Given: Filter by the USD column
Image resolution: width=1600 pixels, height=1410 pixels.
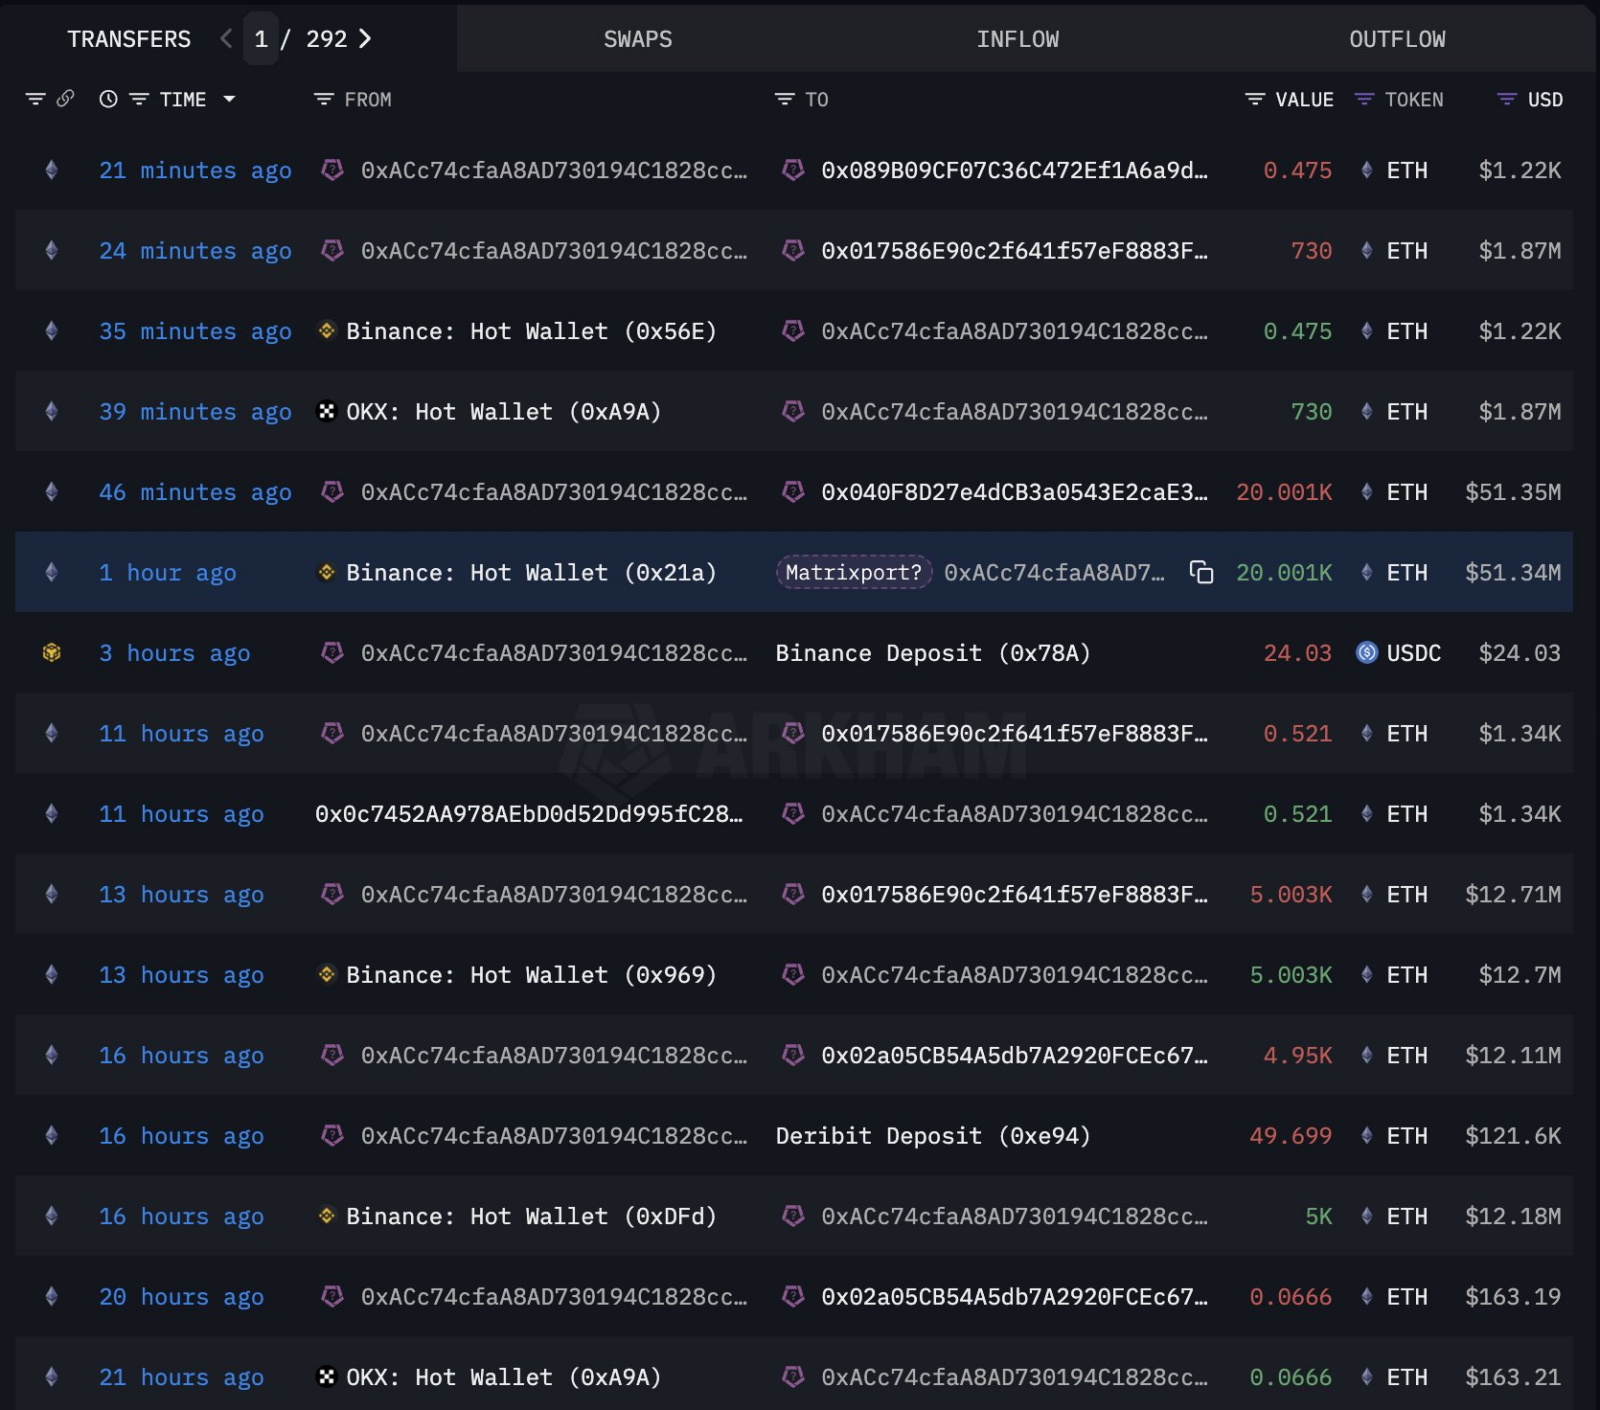Looking at the screenshot, I should pyautogui.click(x=1507, y=99).
